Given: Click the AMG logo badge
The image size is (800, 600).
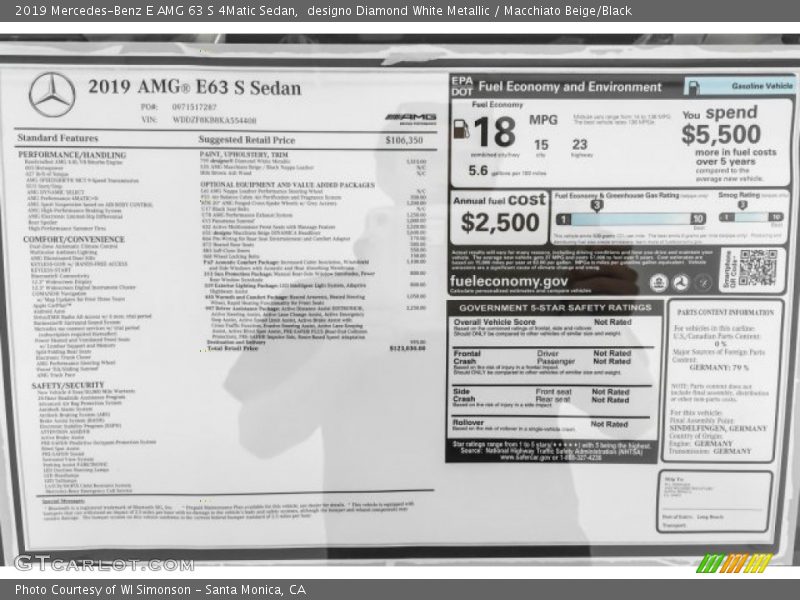Looking at the screenshot, I should click(411, 119).
